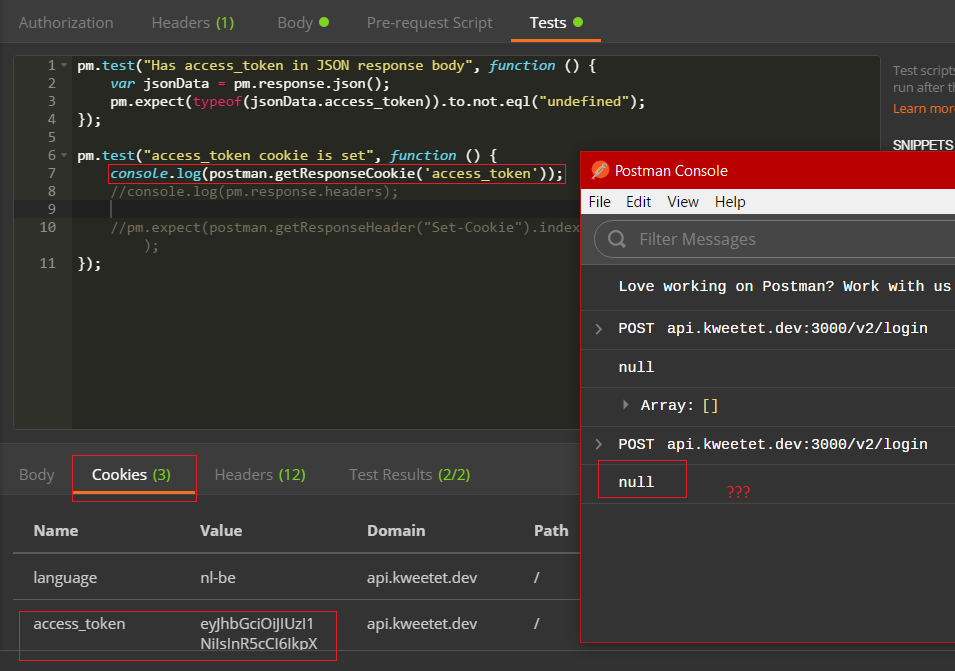The width and height of the screenshot is (955, 671).
Task: Switch to the Headers (1) request tab
Action: pos(192,23)
